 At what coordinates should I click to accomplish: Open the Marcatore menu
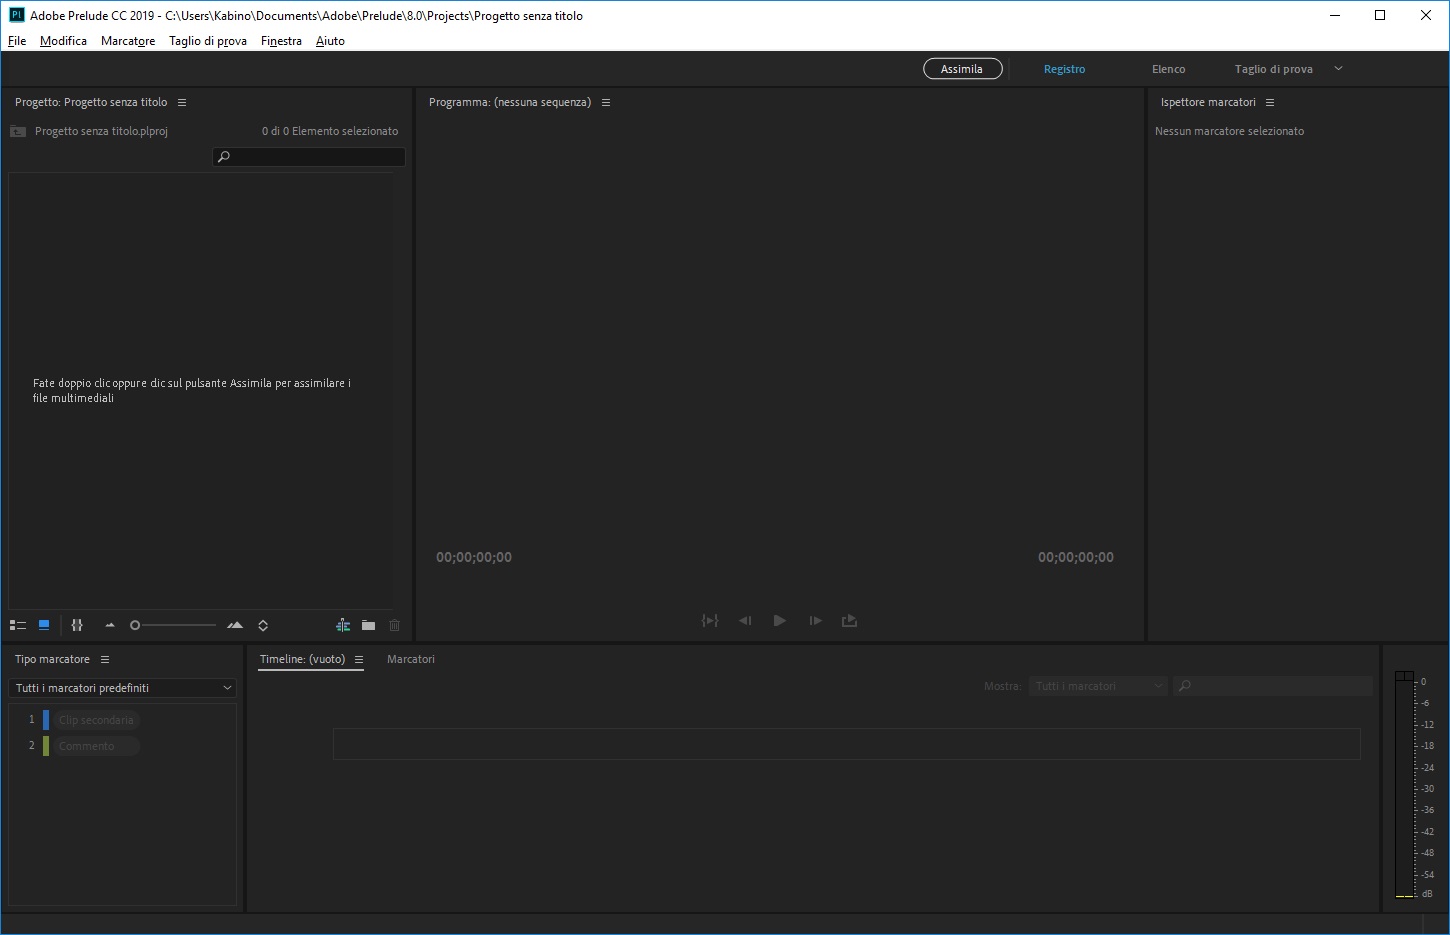(x=128, y=41)
